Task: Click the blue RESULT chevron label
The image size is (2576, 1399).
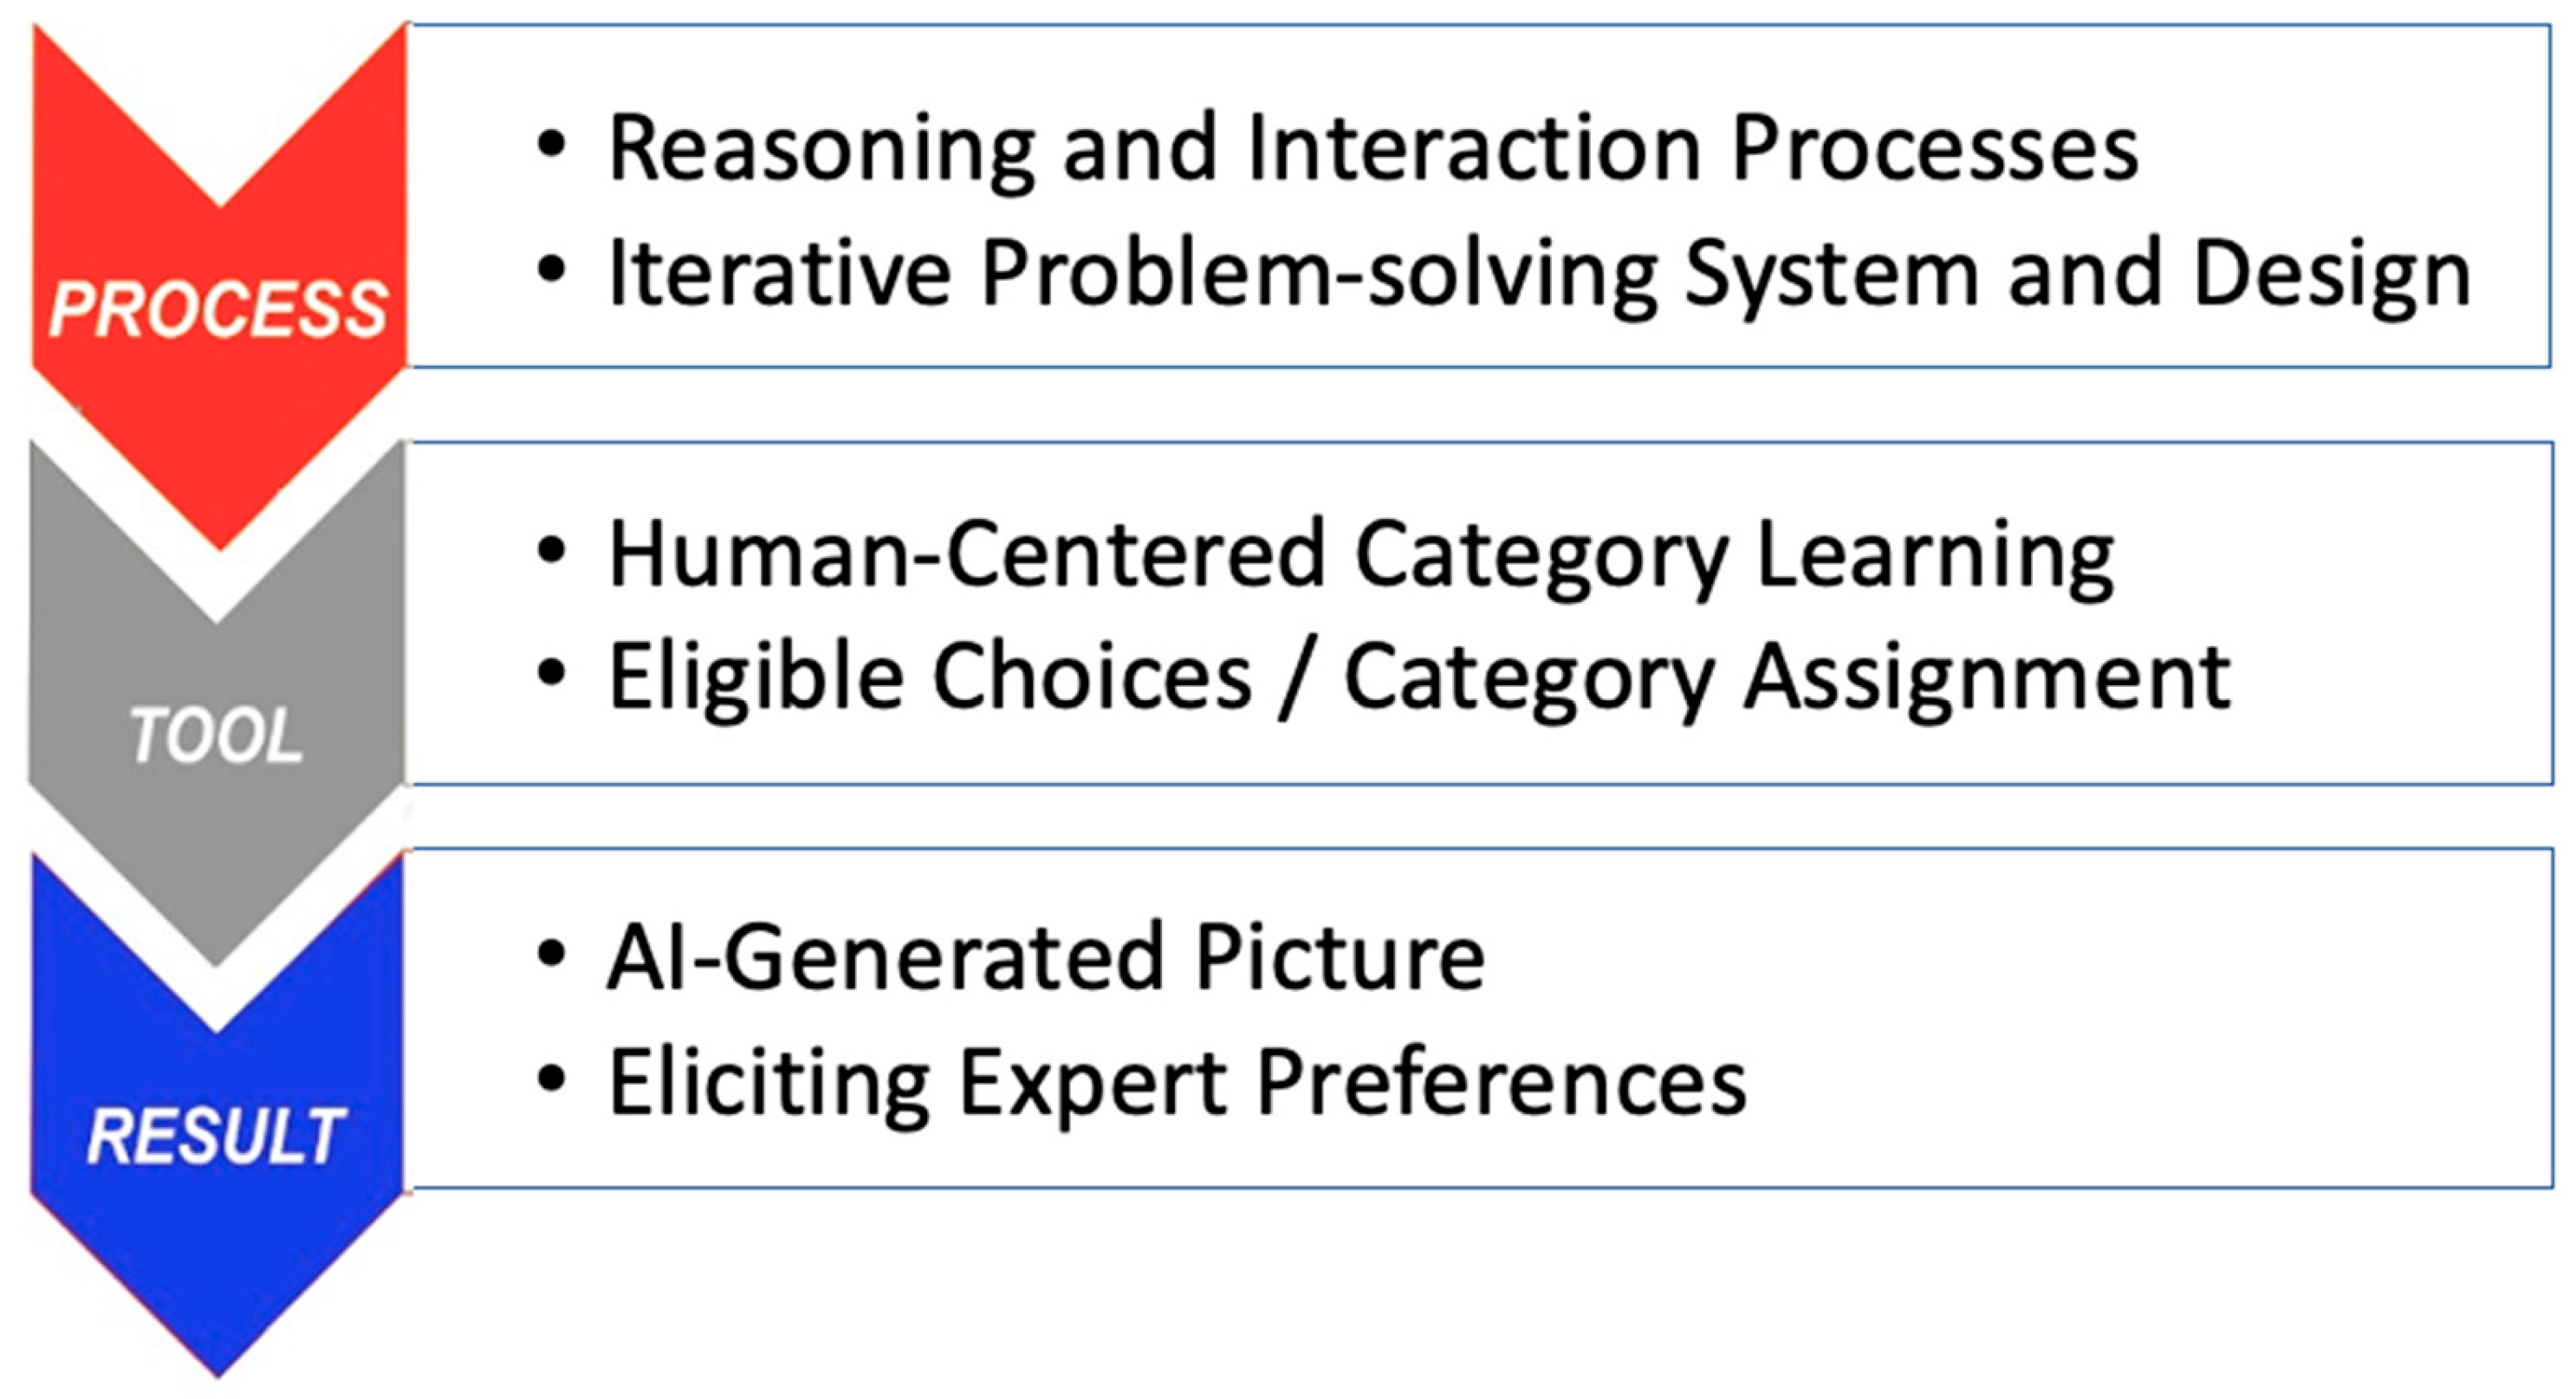Action: (216, 1137)
